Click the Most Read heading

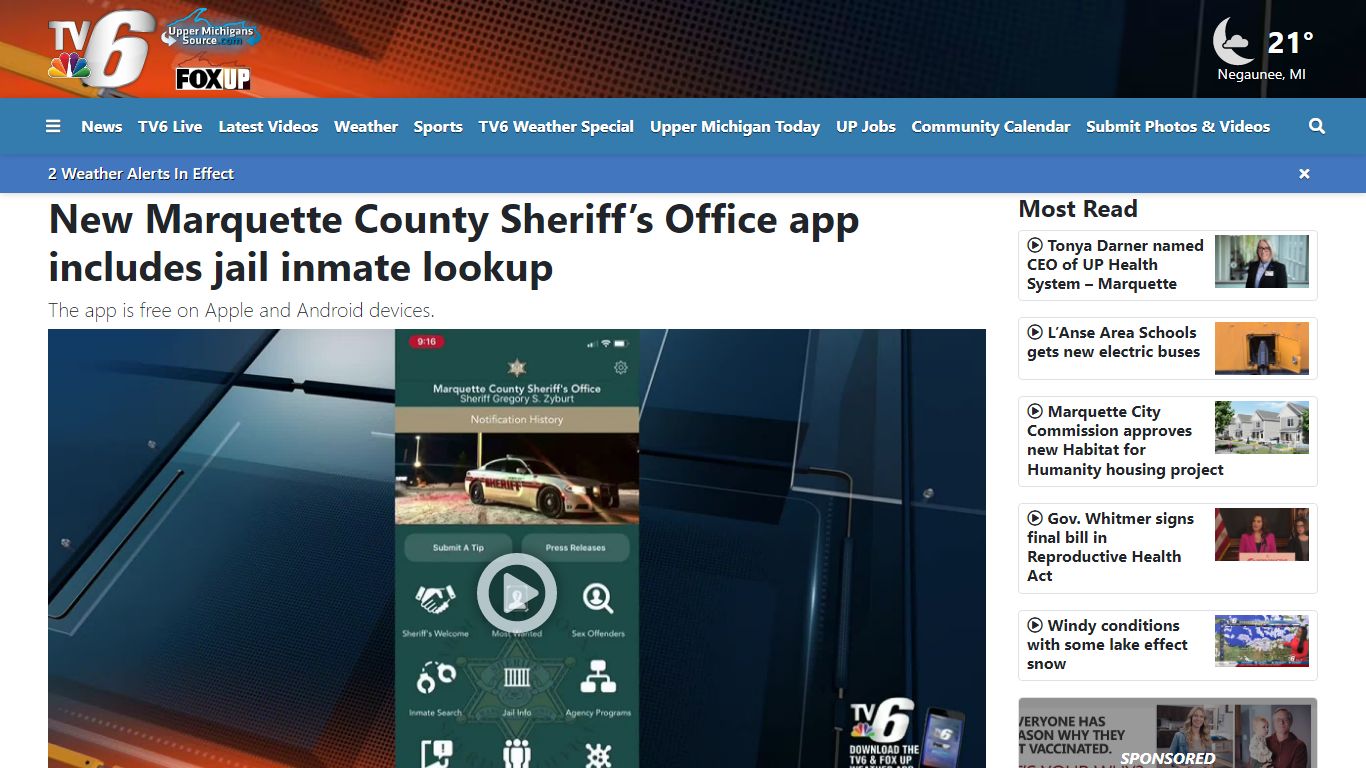[x=1078, y=209]
